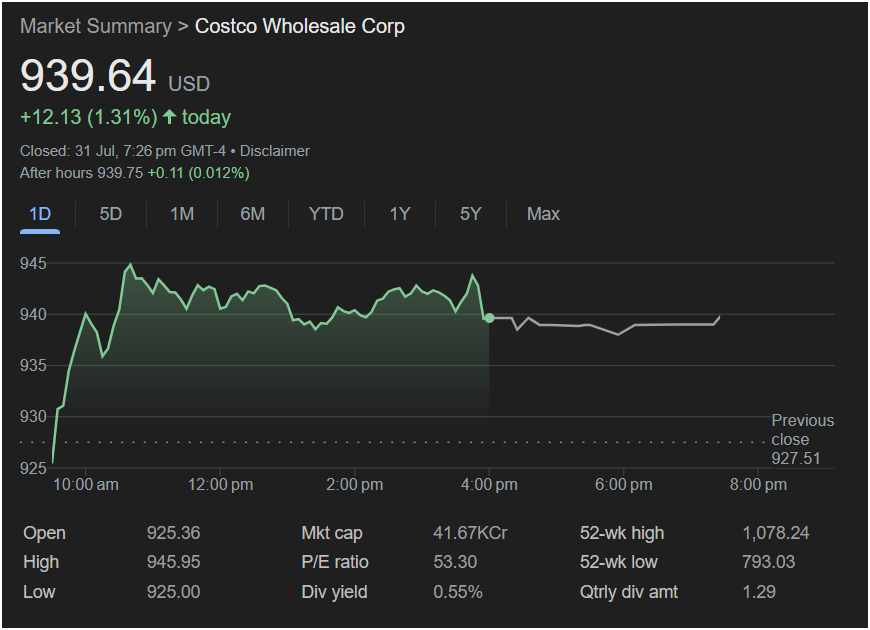The width and height of the screenshot is (870, 630).
Task: Click the 52-wk high value 1,078.24
Action: coord(776,533)
